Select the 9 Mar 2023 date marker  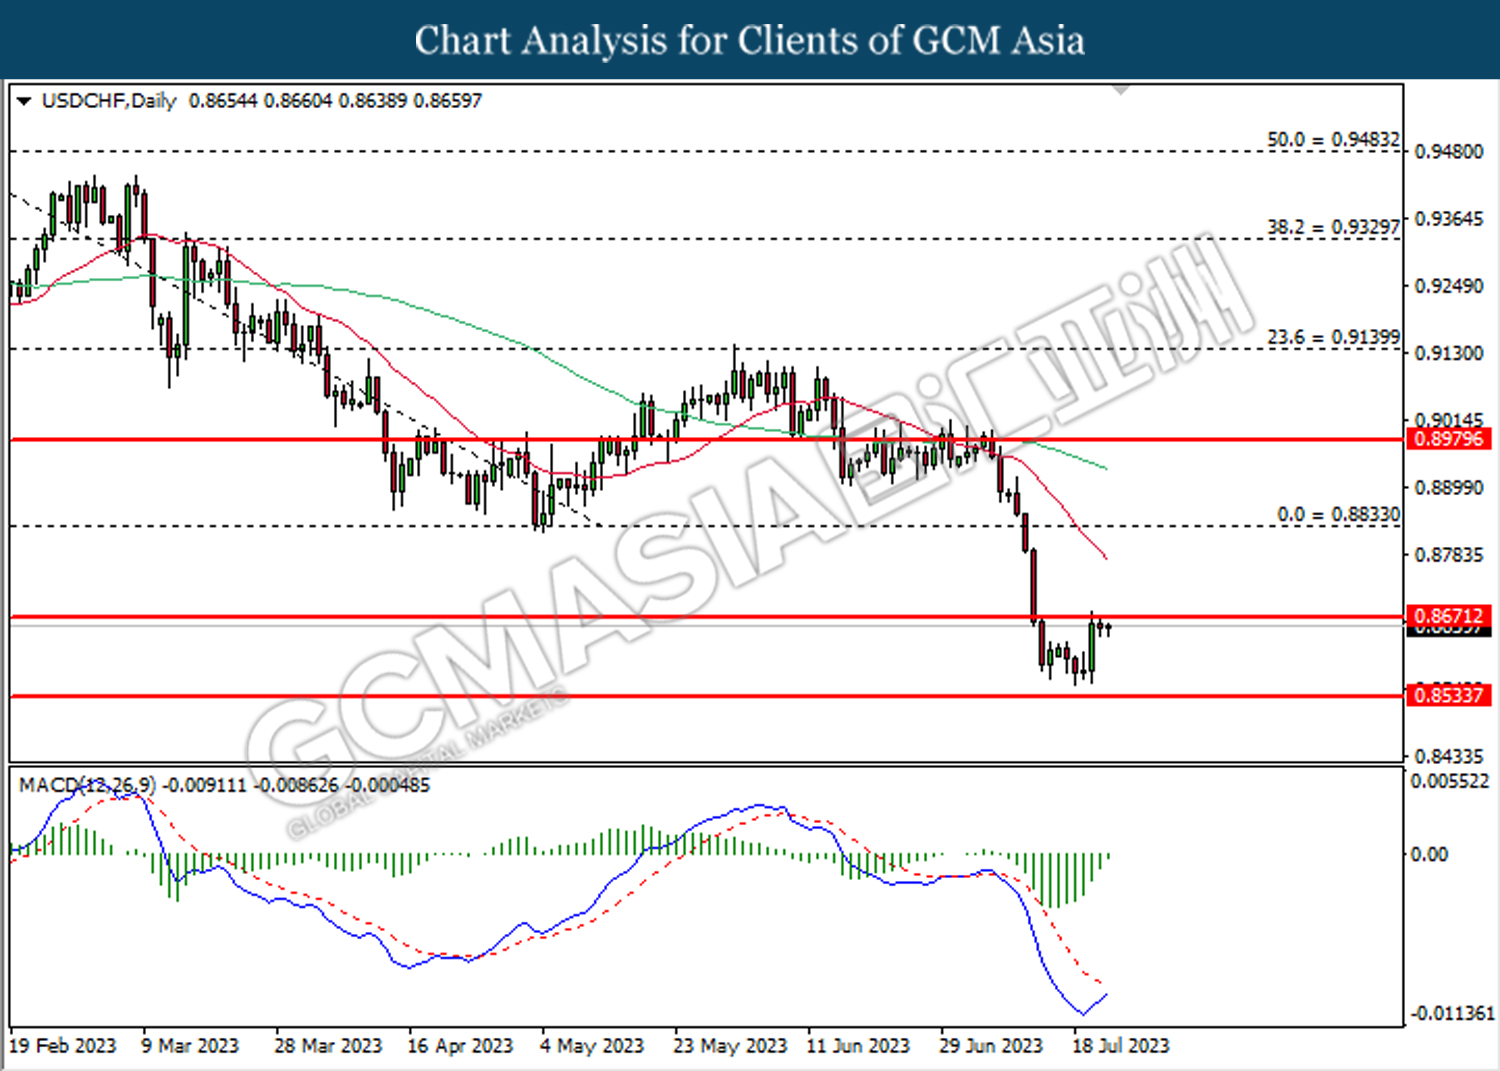click(190, 1046)
